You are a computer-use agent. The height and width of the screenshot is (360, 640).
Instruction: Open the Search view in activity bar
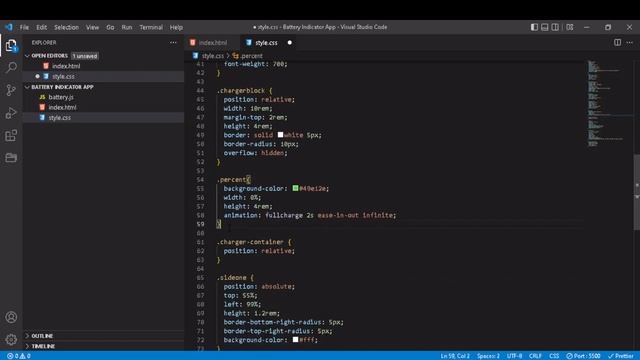(x=11, y=68)
